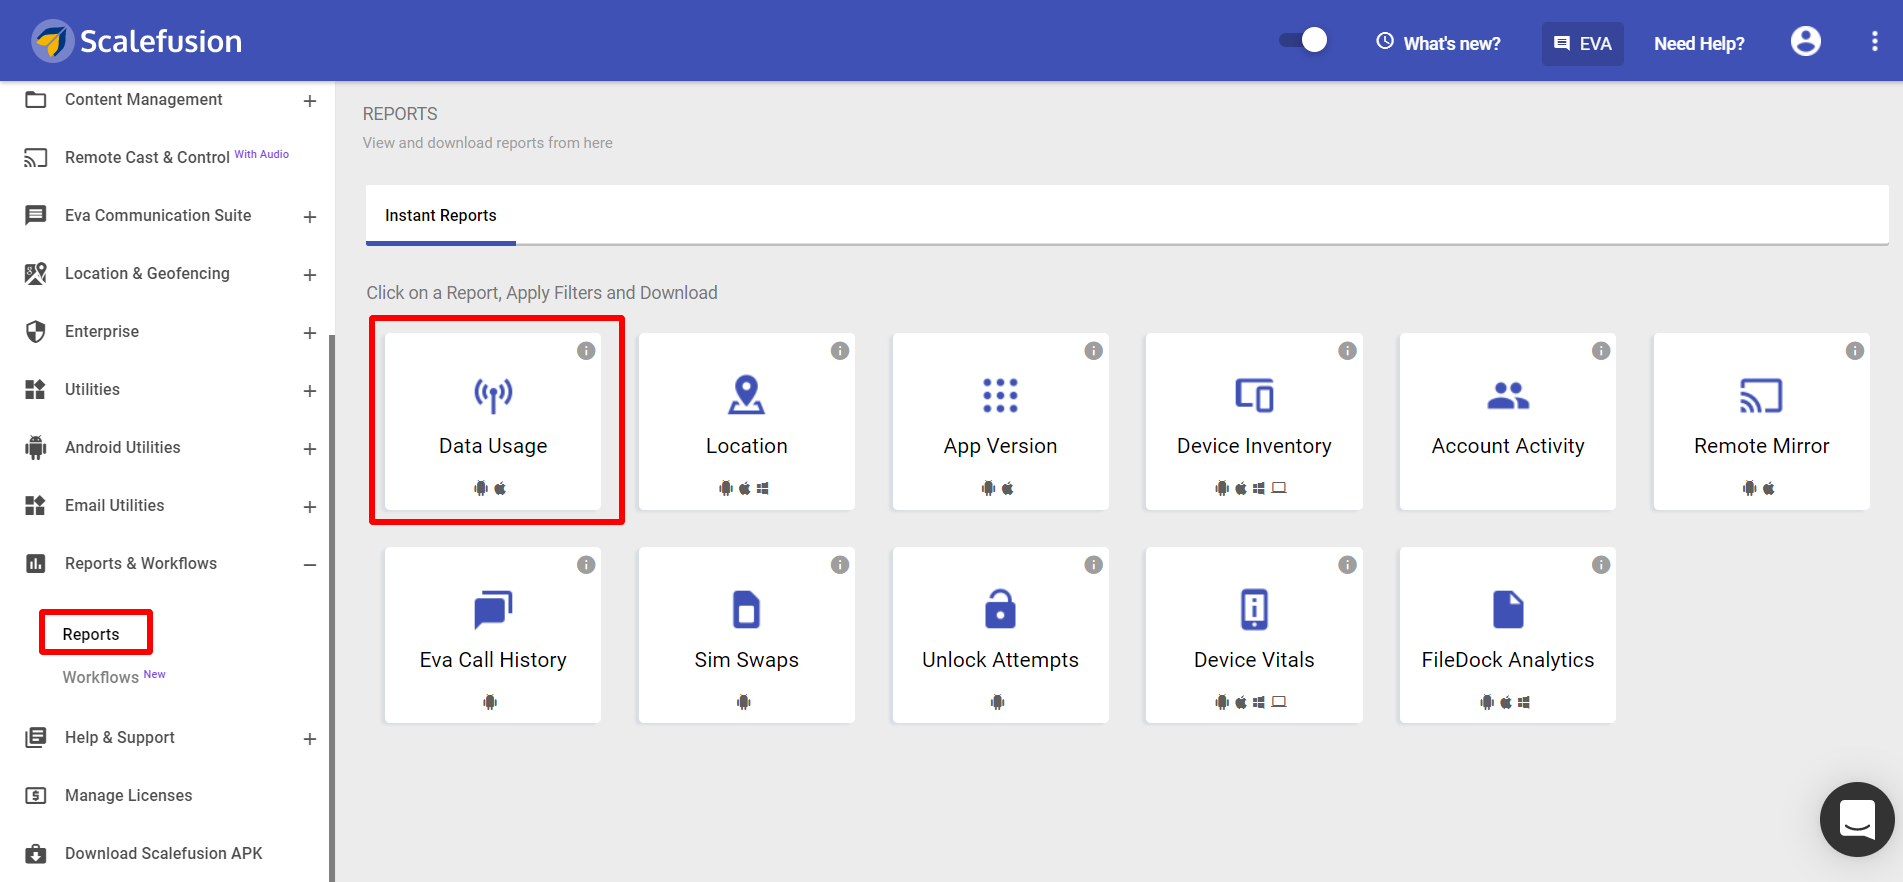Show info for Device Vitals report
The height and width of the screenshot is (882, 1903).
(x=1348, y=565)
